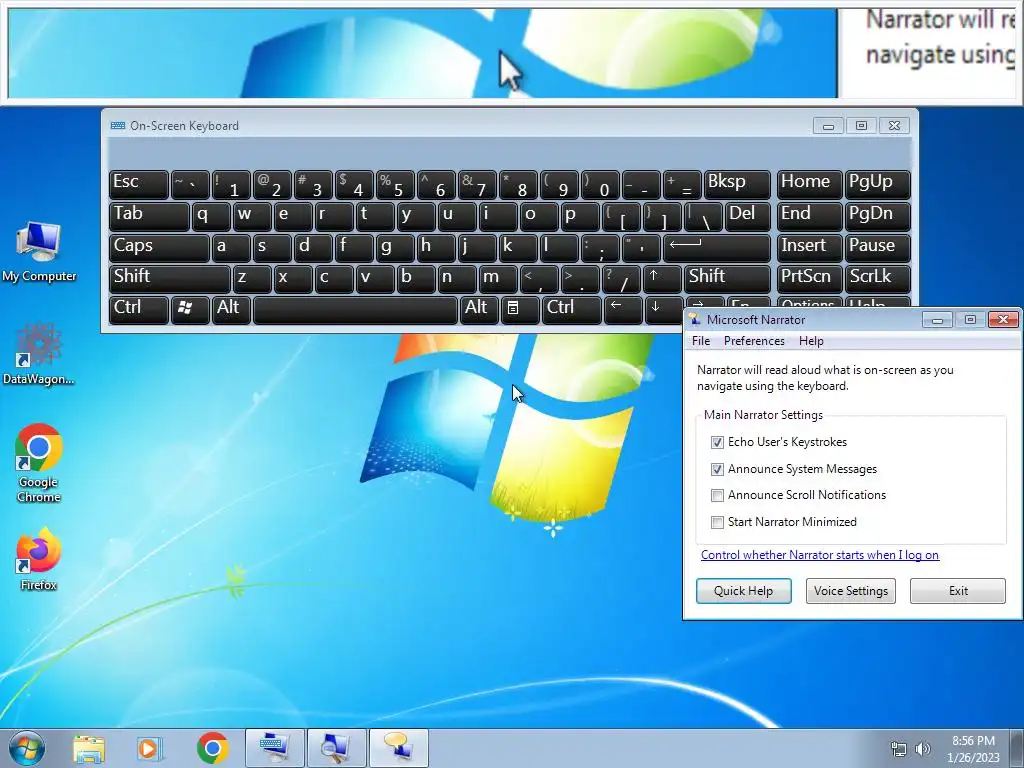Screen dimensions: 1024x768
Task: Click Exit button in Narrator
Action: point(958,591)
